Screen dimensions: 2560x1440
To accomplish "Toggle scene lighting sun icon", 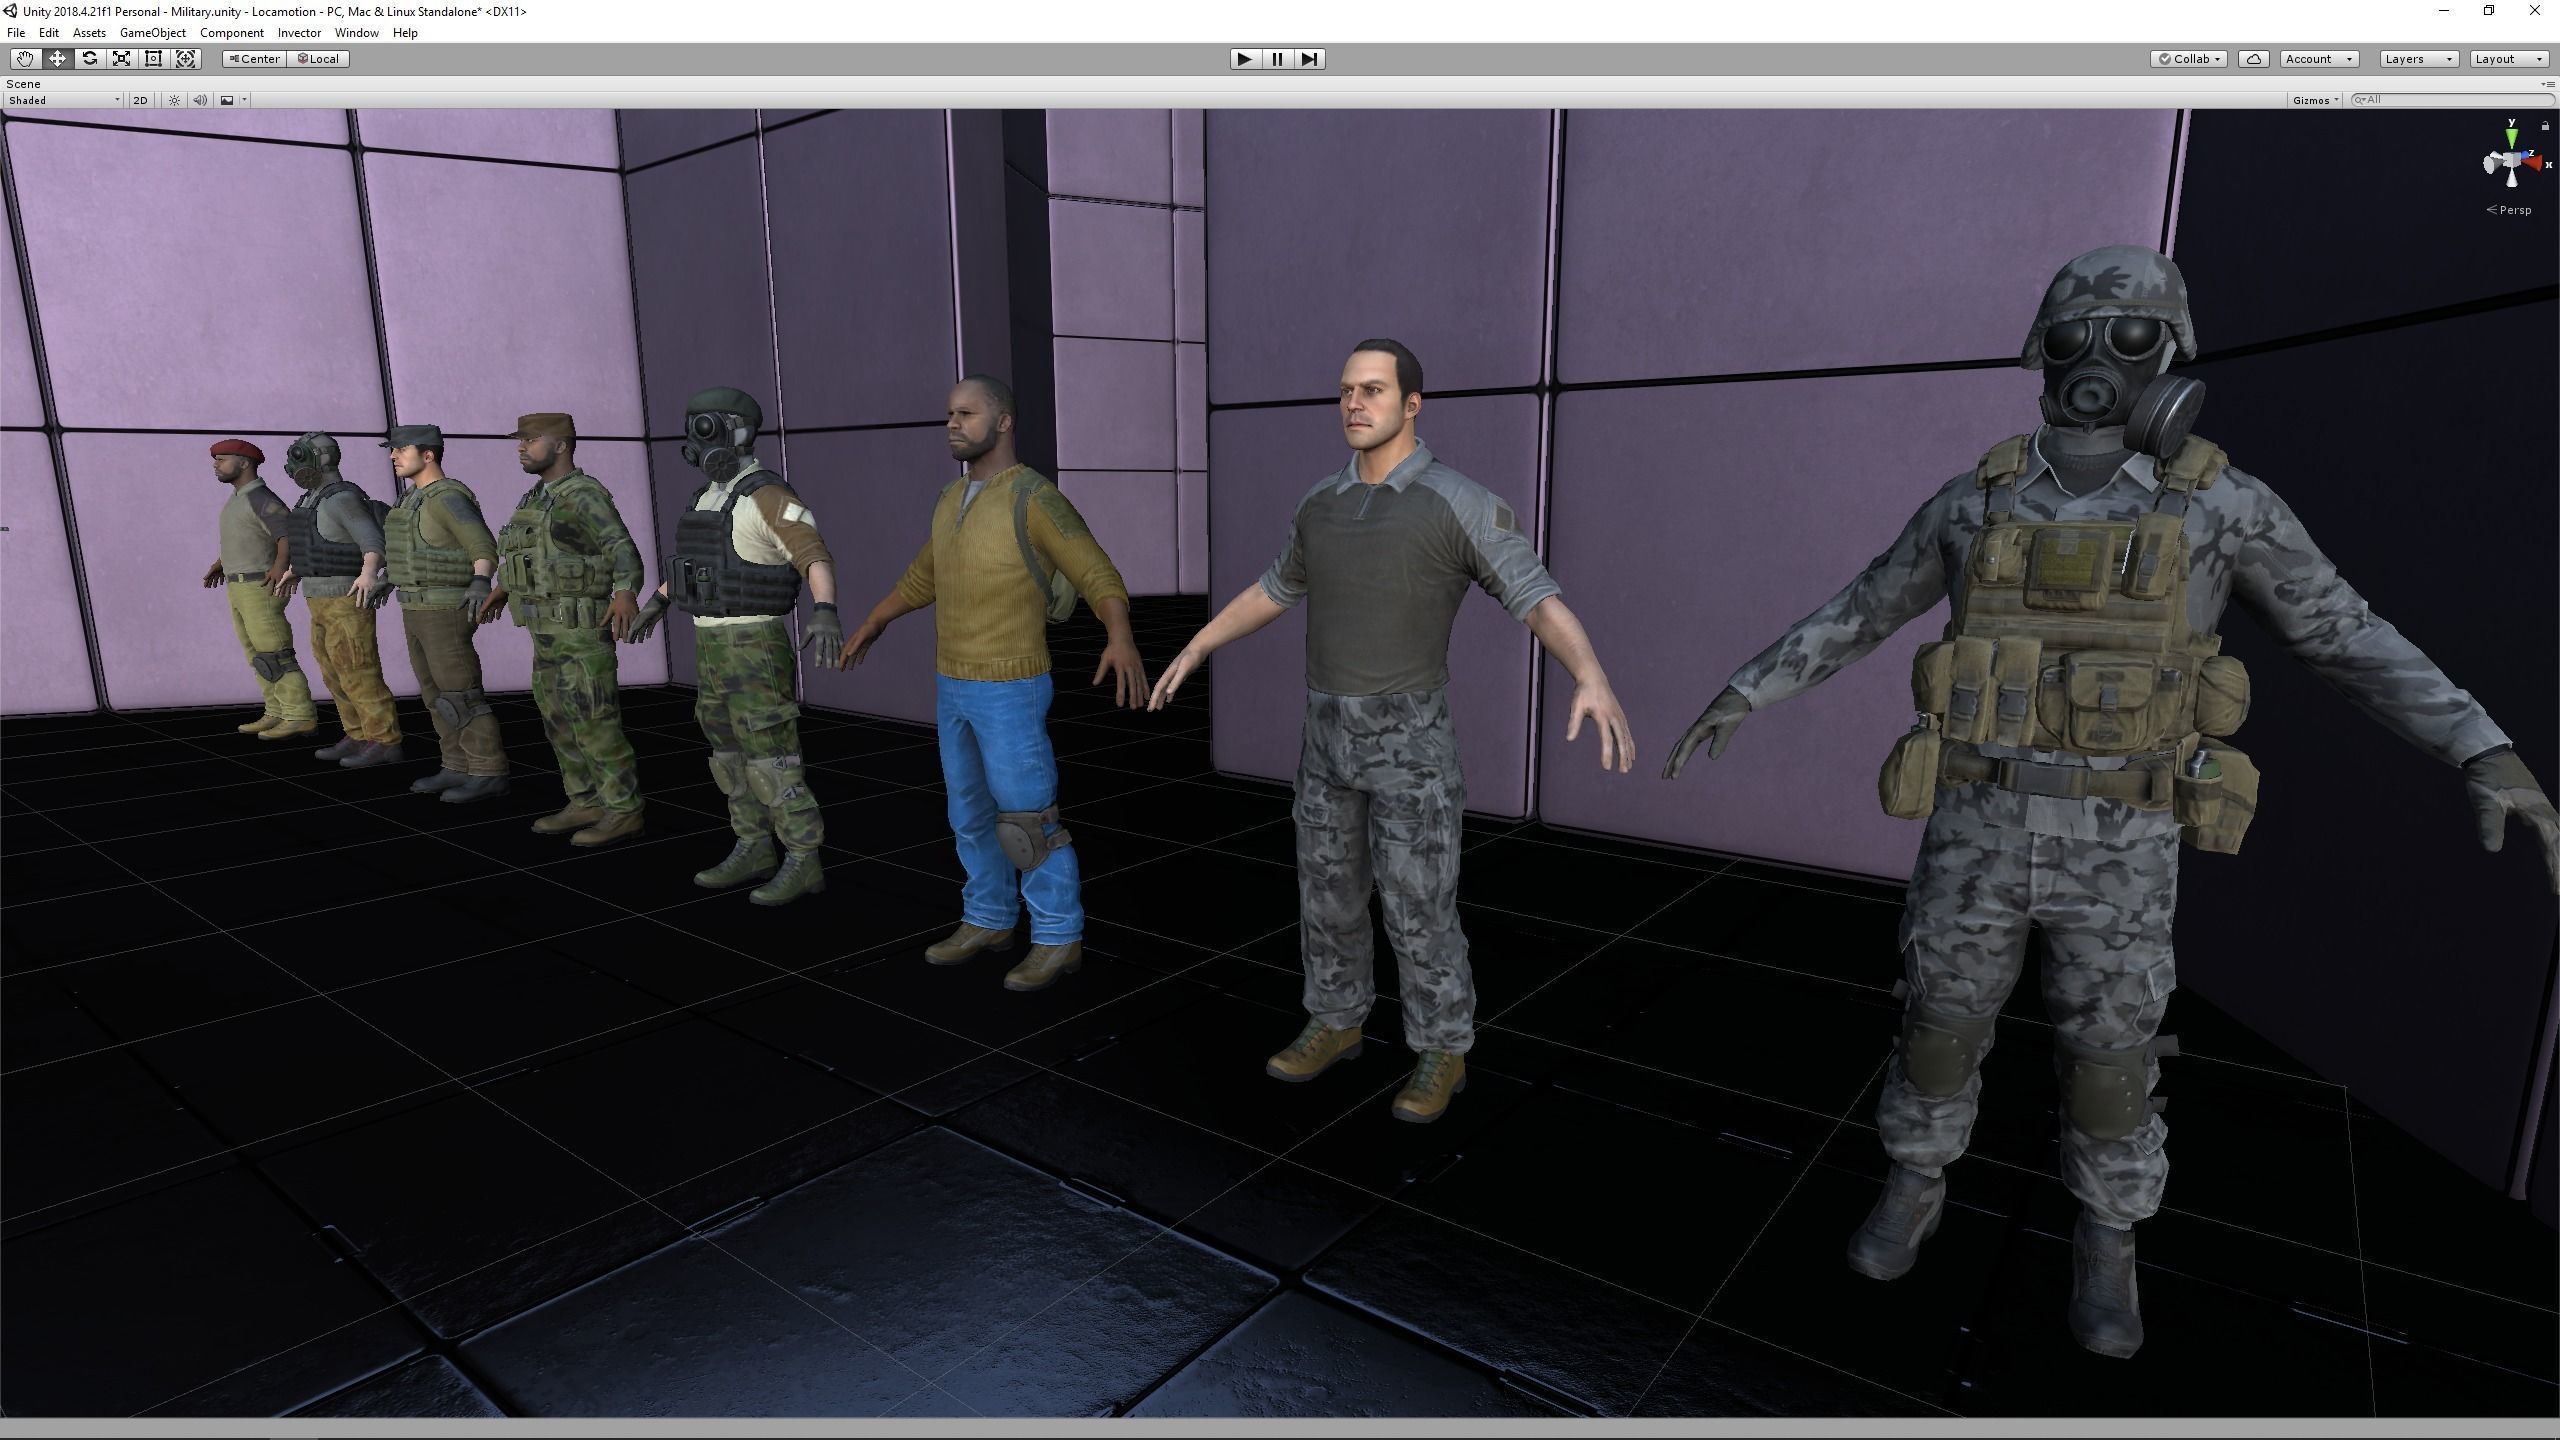I will 174,100.
